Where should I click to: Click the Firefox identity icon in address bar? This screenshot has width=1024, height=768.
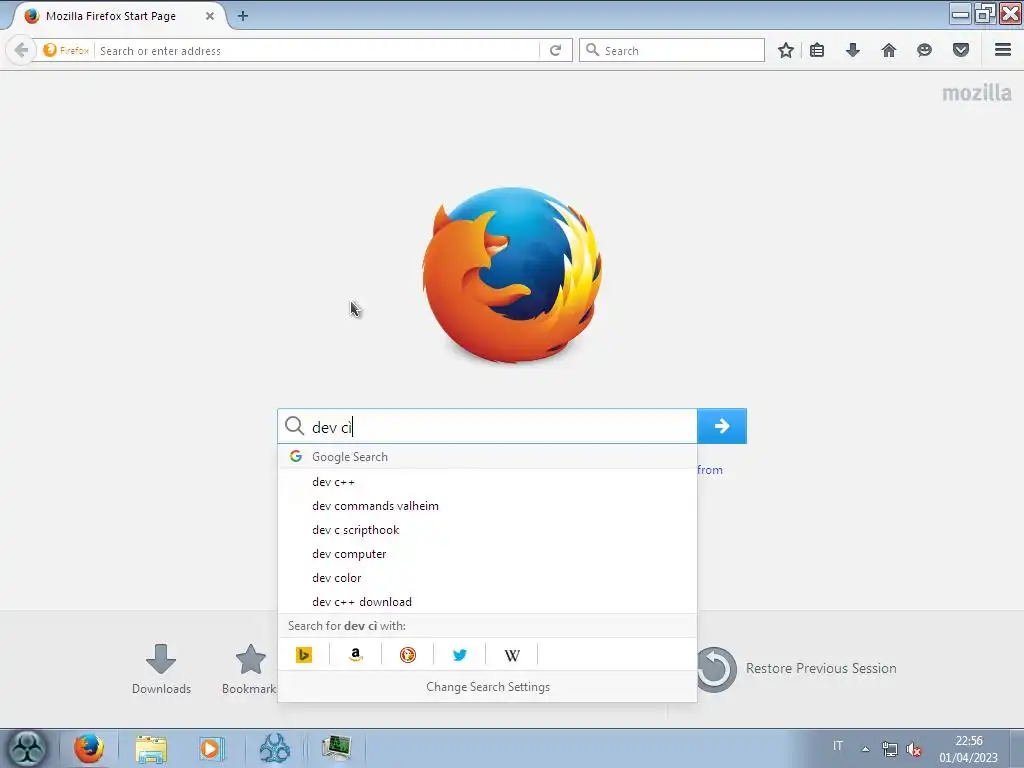point(66,50)
